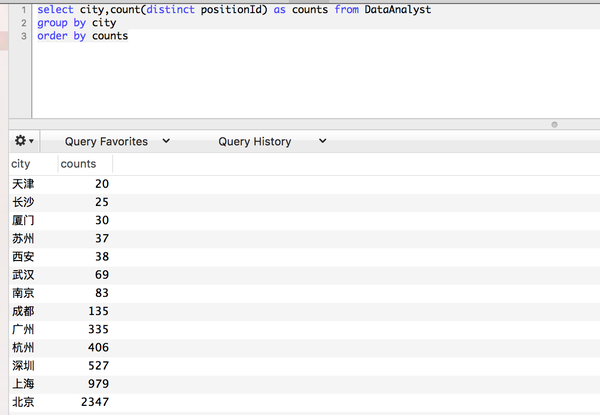Click the small round pane resize handle
This screenshot has height=415, width=600.
[553, 124]
